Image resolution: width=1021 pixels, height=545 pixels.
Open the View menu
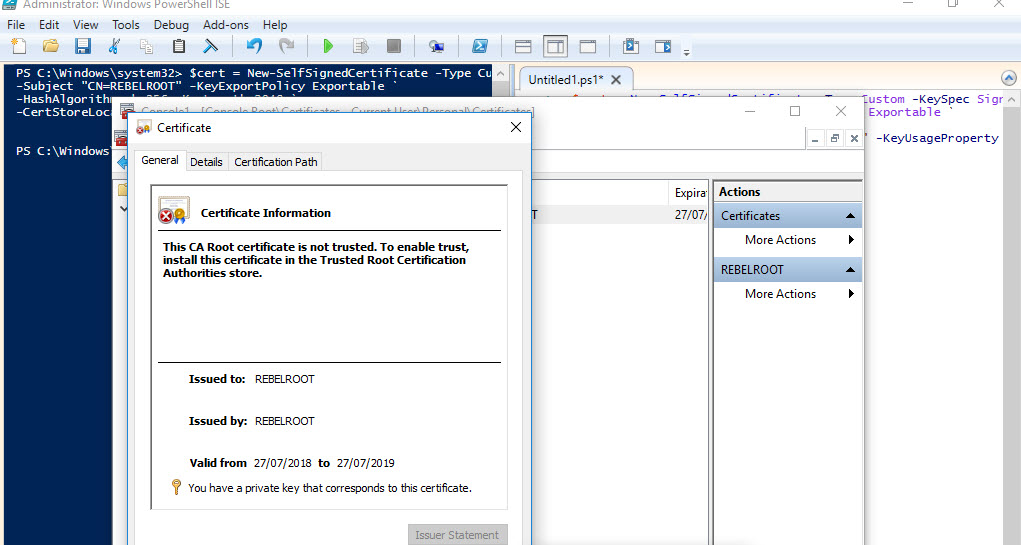(x=85, y=25)
